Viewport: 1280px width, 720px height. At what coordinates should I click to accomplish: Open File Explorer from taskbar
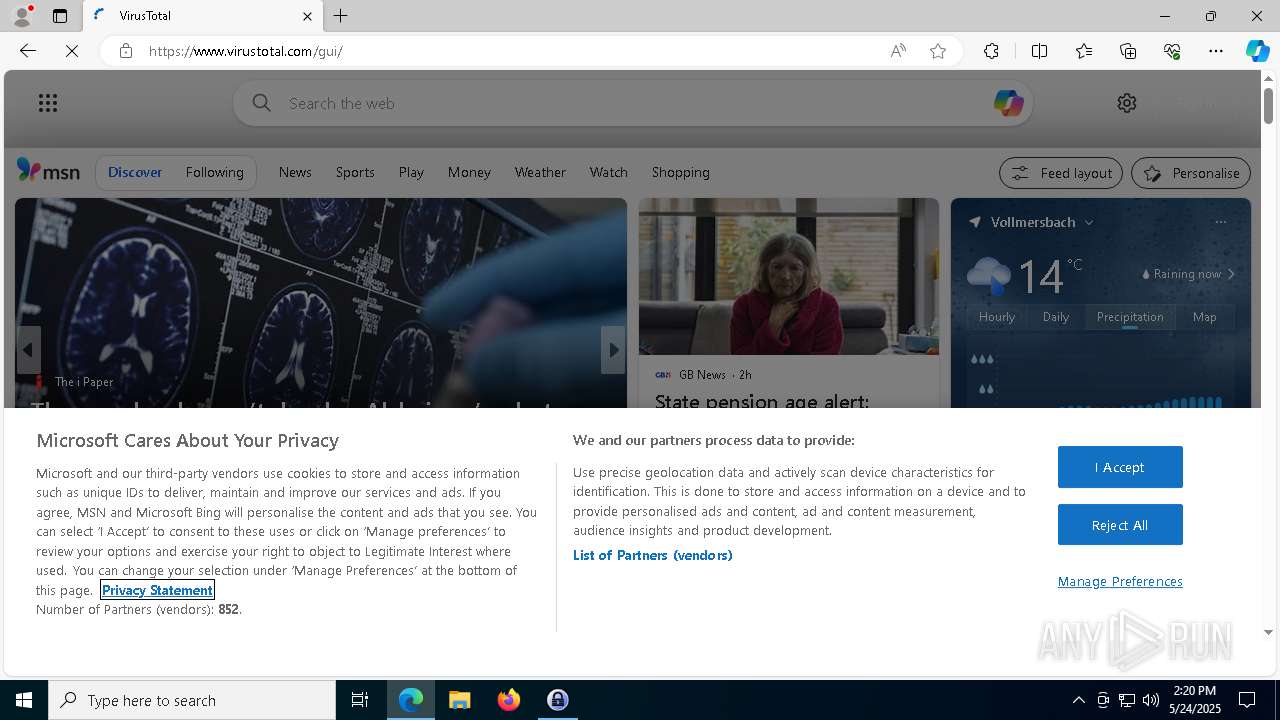(460, 700)
